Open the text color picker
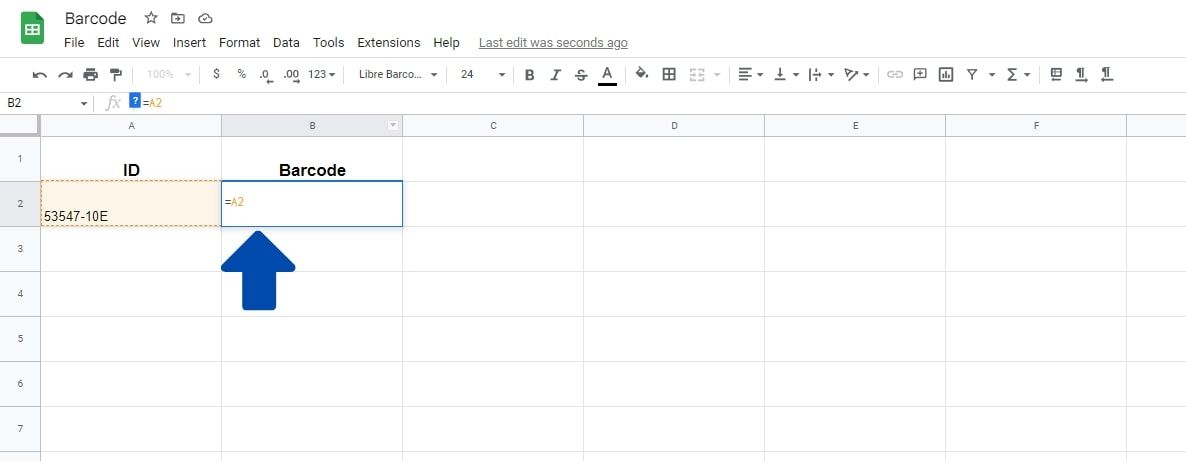Screen dimensions: 1186x461 (607, 74)
